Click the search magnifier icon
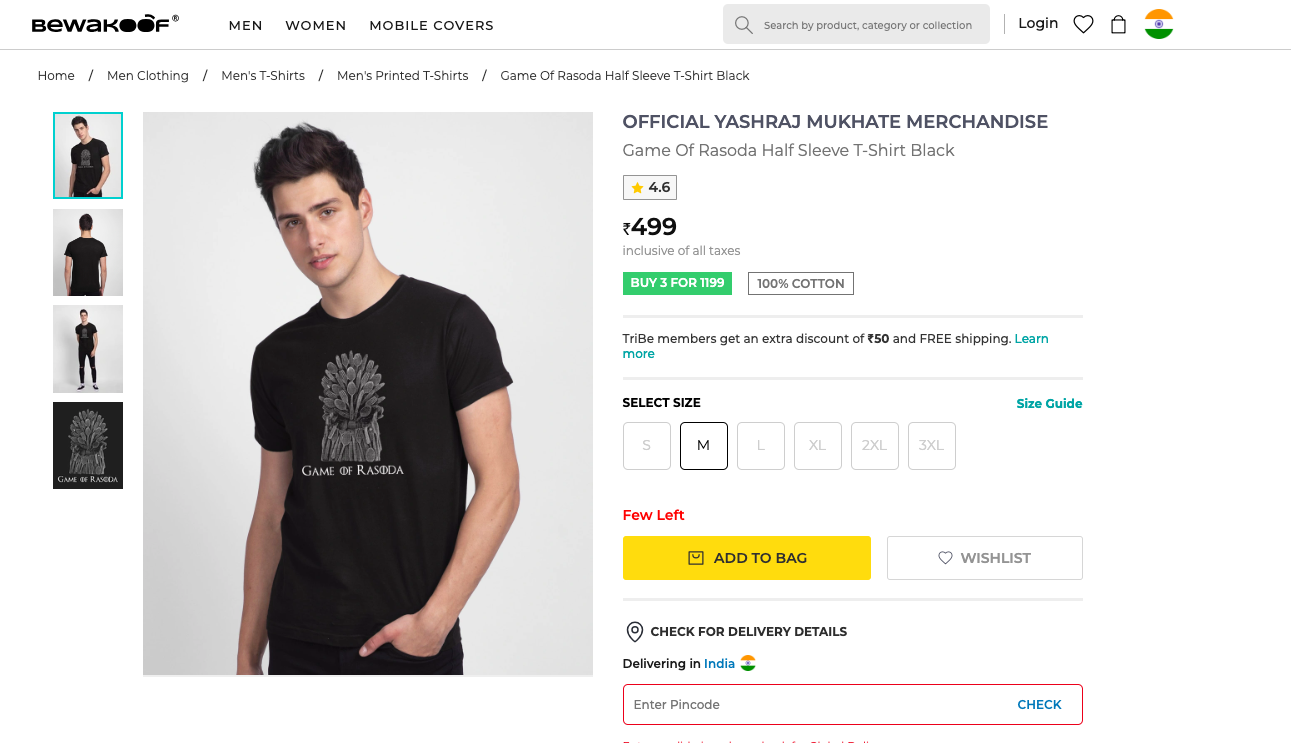This screenshot has width=1291, height=743. (x=743, y=25)
